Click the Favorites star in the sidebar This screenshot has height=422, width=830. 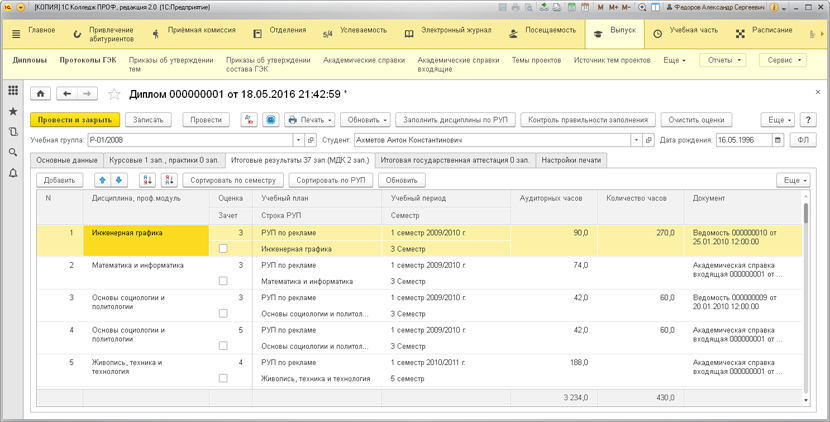13,111
